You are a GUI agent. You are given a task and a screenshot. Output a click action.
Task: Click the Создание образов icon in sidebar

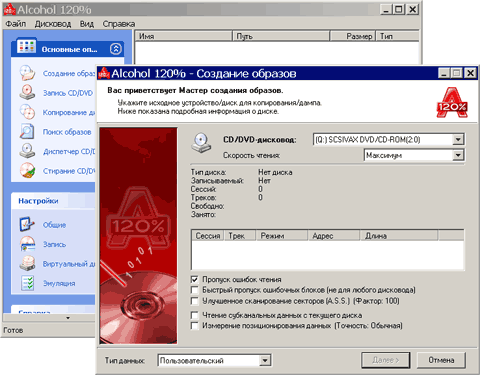coord(27,73)
